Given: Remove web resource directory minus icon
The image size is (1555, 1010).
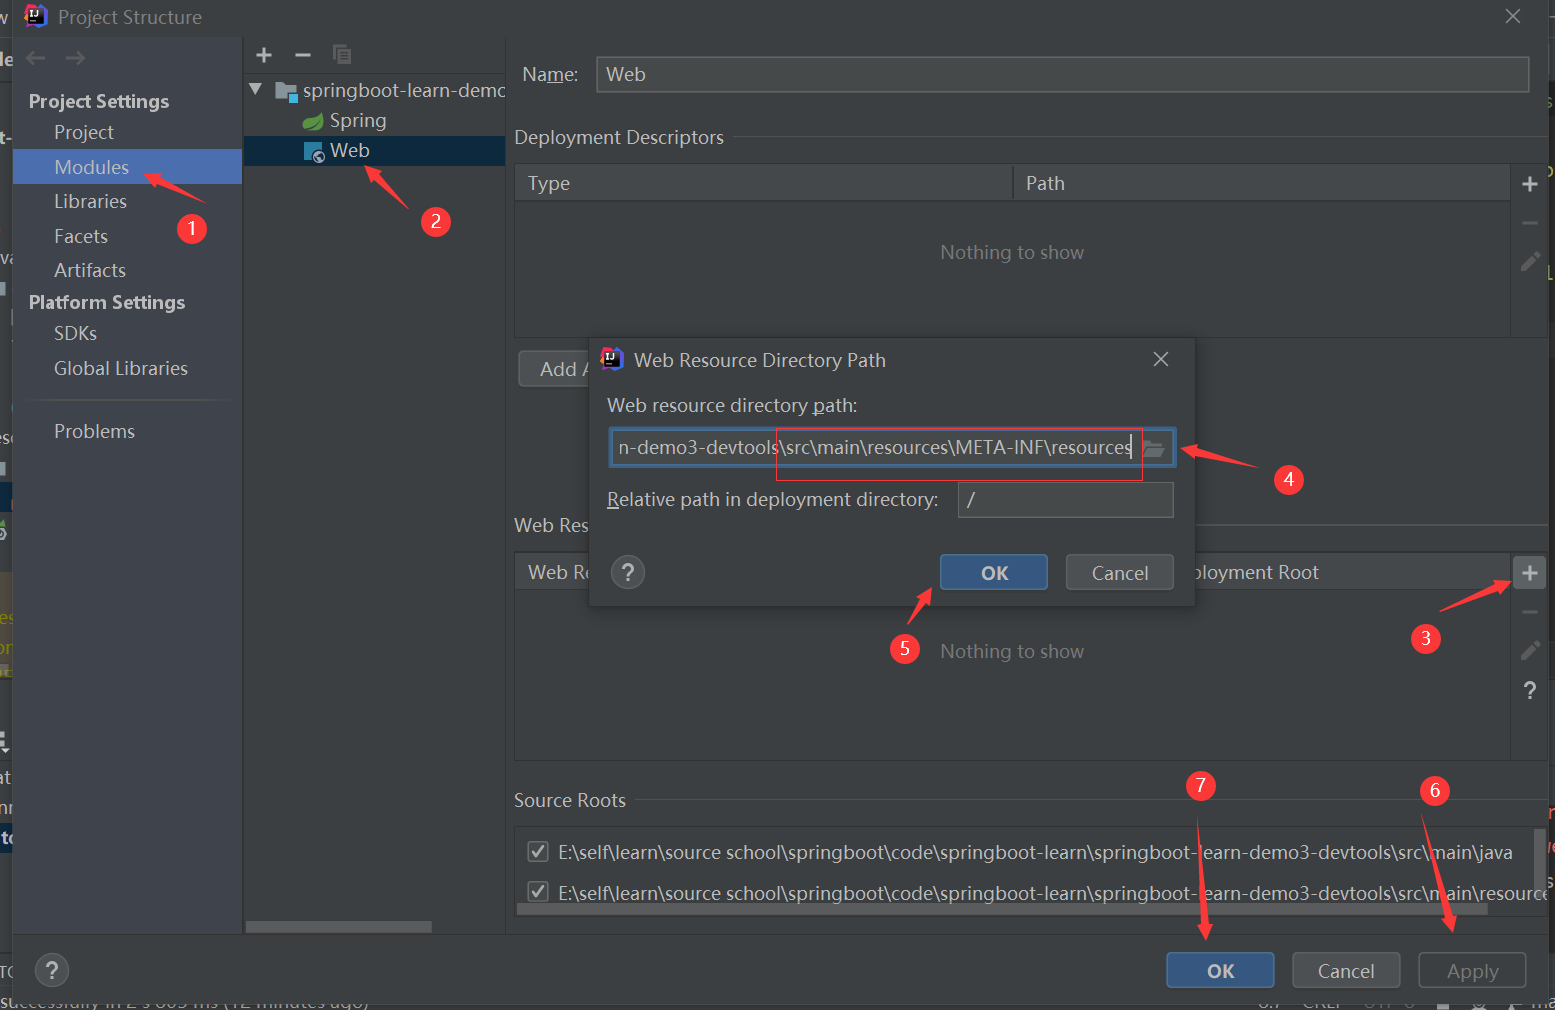Looking at the screenshot, I should [x=1529, y=612].
